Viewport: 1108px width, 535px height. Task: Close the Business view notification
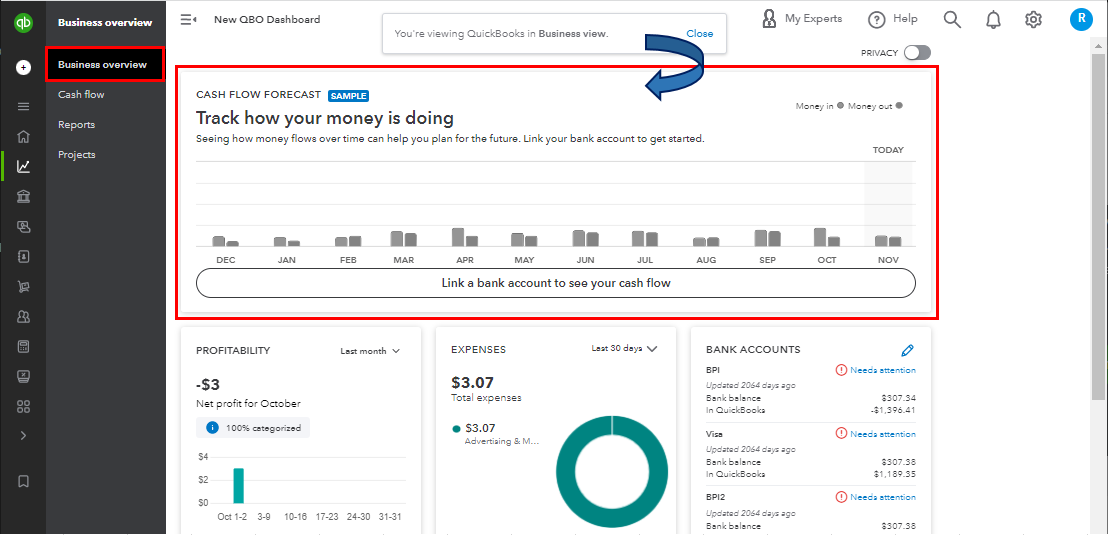tap(699, 34)
